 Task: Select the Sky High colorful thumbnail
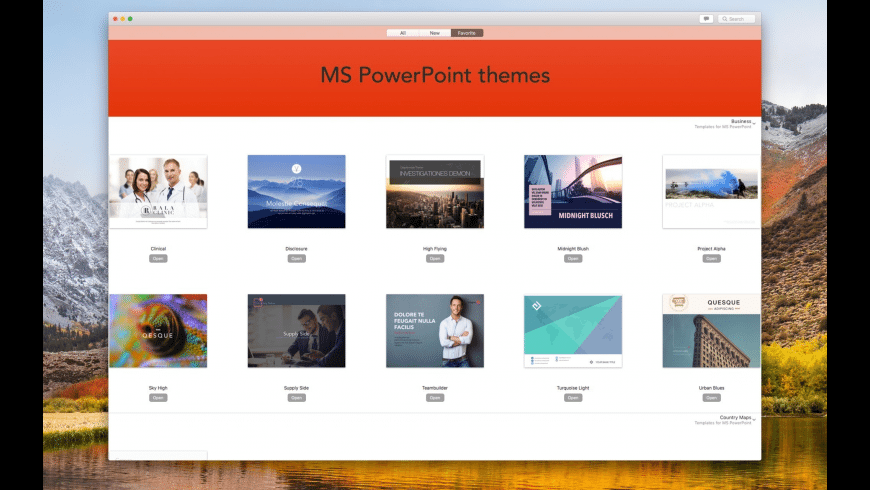click(x=158, y=331)
